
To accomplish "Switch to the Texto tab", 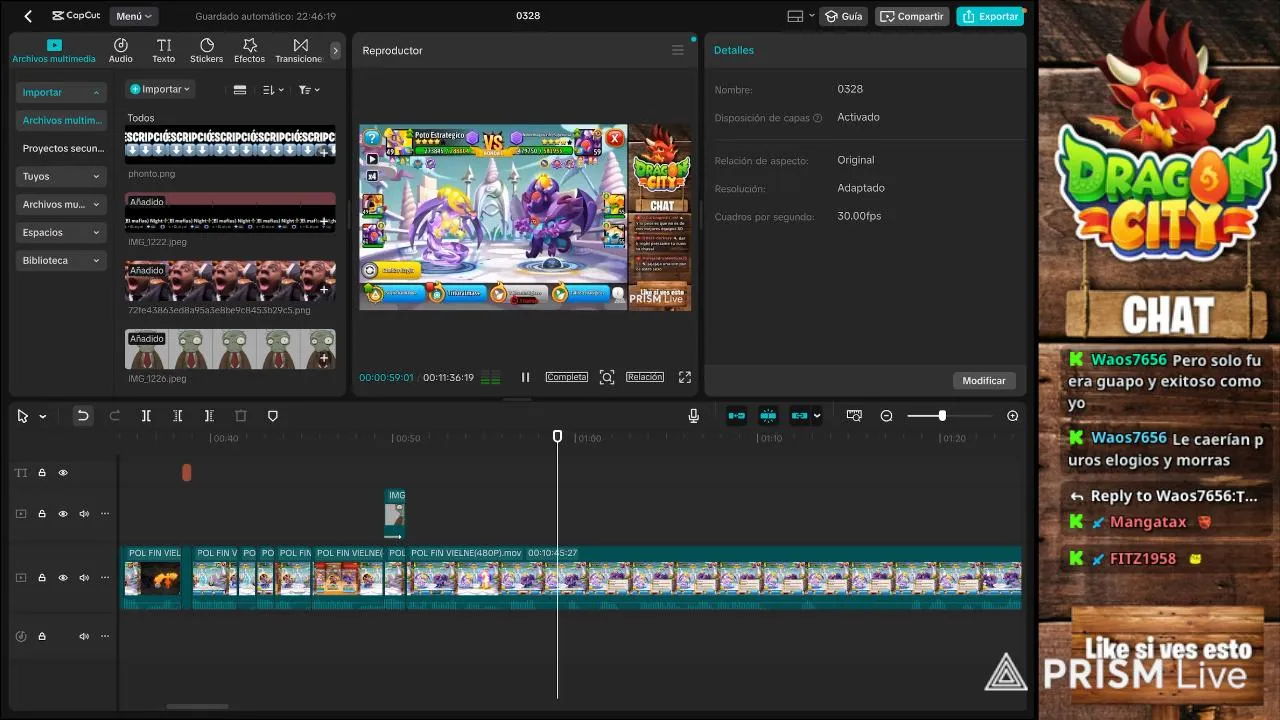I will (164, 51).
